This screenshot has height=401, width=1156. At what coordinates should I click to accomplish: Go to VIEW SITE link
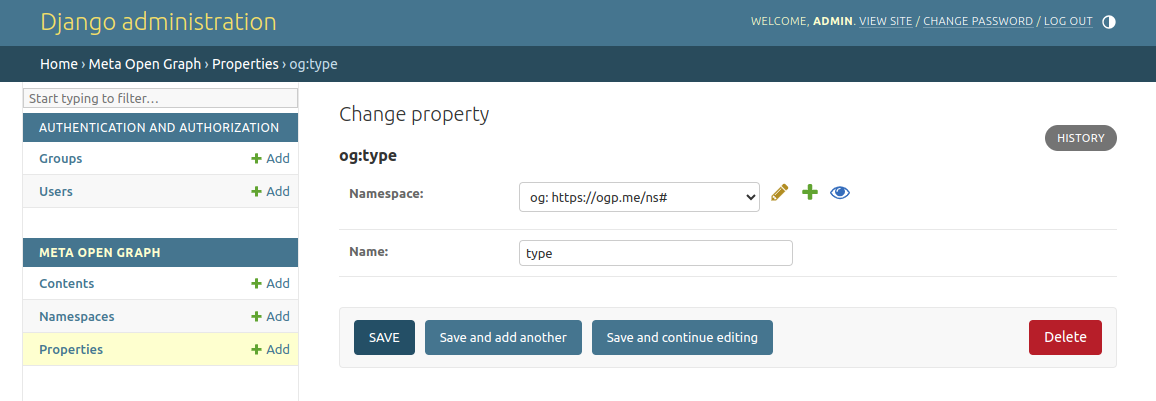click(x=885, y=21)
